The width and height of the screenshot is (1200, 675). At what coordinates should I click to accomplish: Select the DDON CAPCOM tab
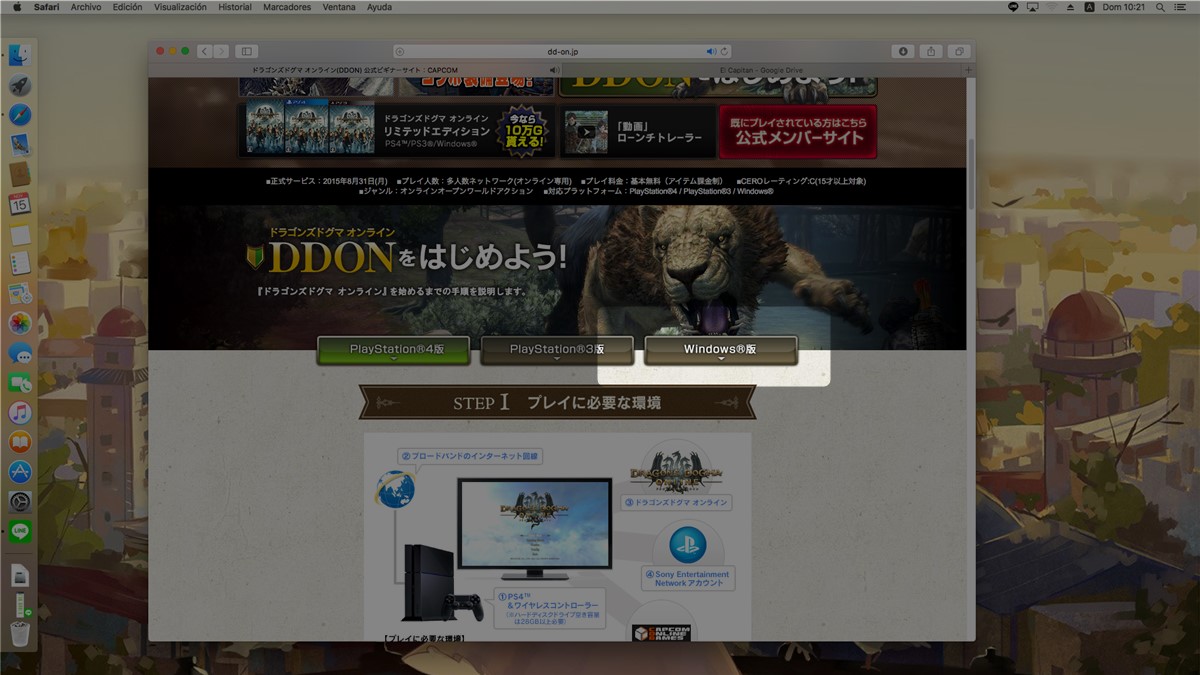(354, 70)
